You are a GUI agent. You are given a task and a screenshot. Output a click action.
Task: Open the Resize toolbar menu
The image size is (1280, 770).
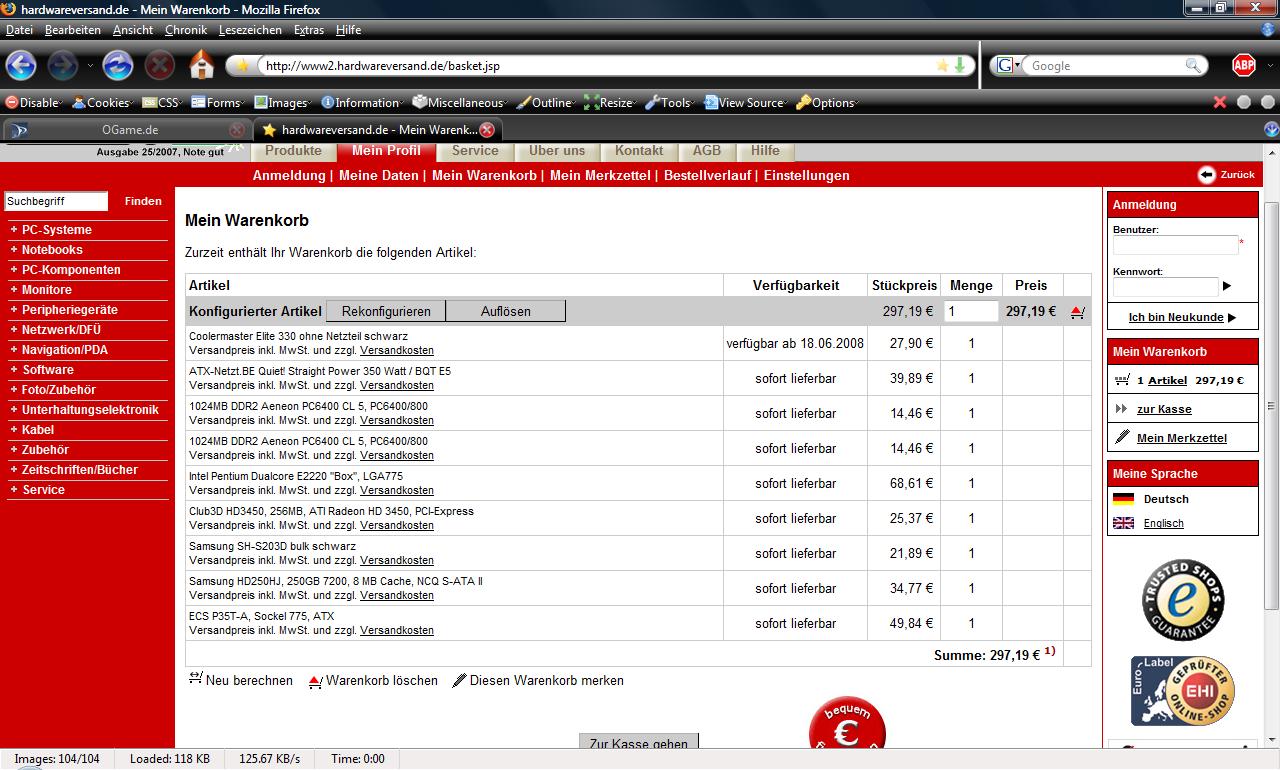click(x=610, y=102)
